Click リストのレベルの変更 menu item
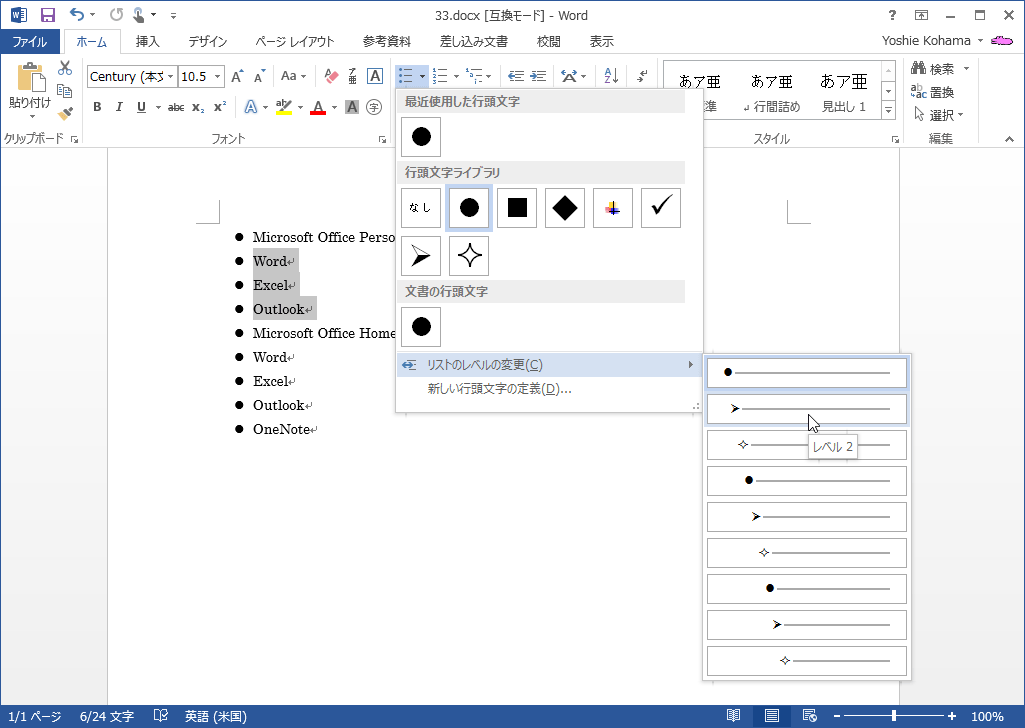Screen dimensions: 1025x728 (549, 365)
